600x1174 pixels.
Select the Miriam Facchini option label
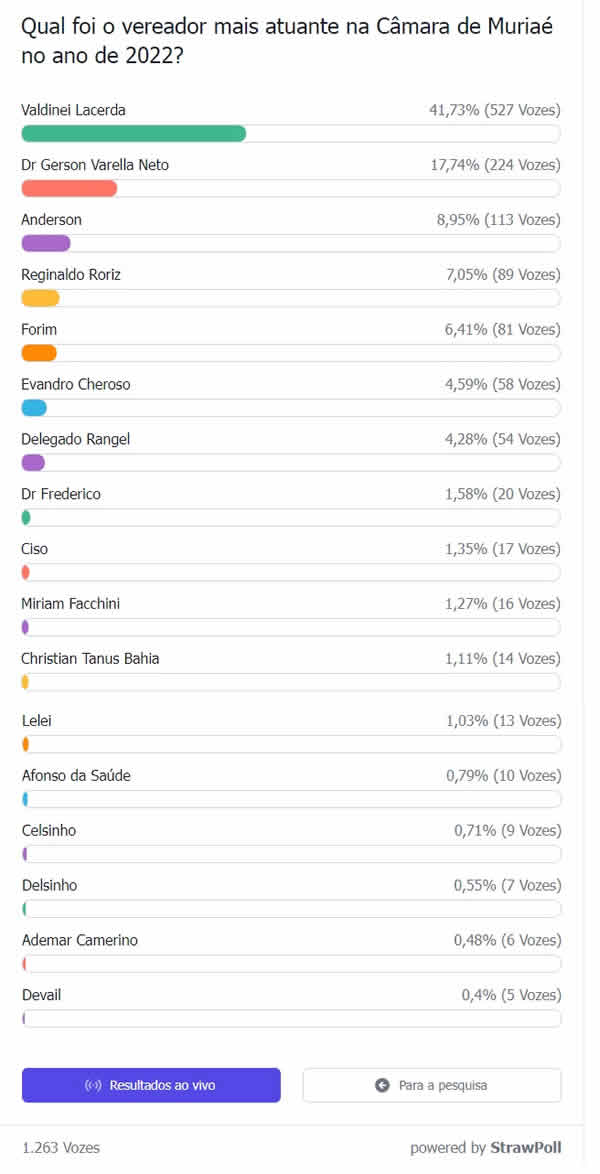(x=71, y=604)
